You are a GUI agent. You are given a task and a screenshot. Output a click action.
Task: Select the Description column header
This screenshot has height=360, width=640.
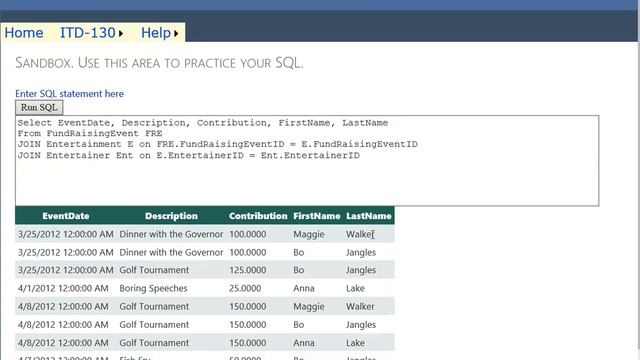point(171,216)
